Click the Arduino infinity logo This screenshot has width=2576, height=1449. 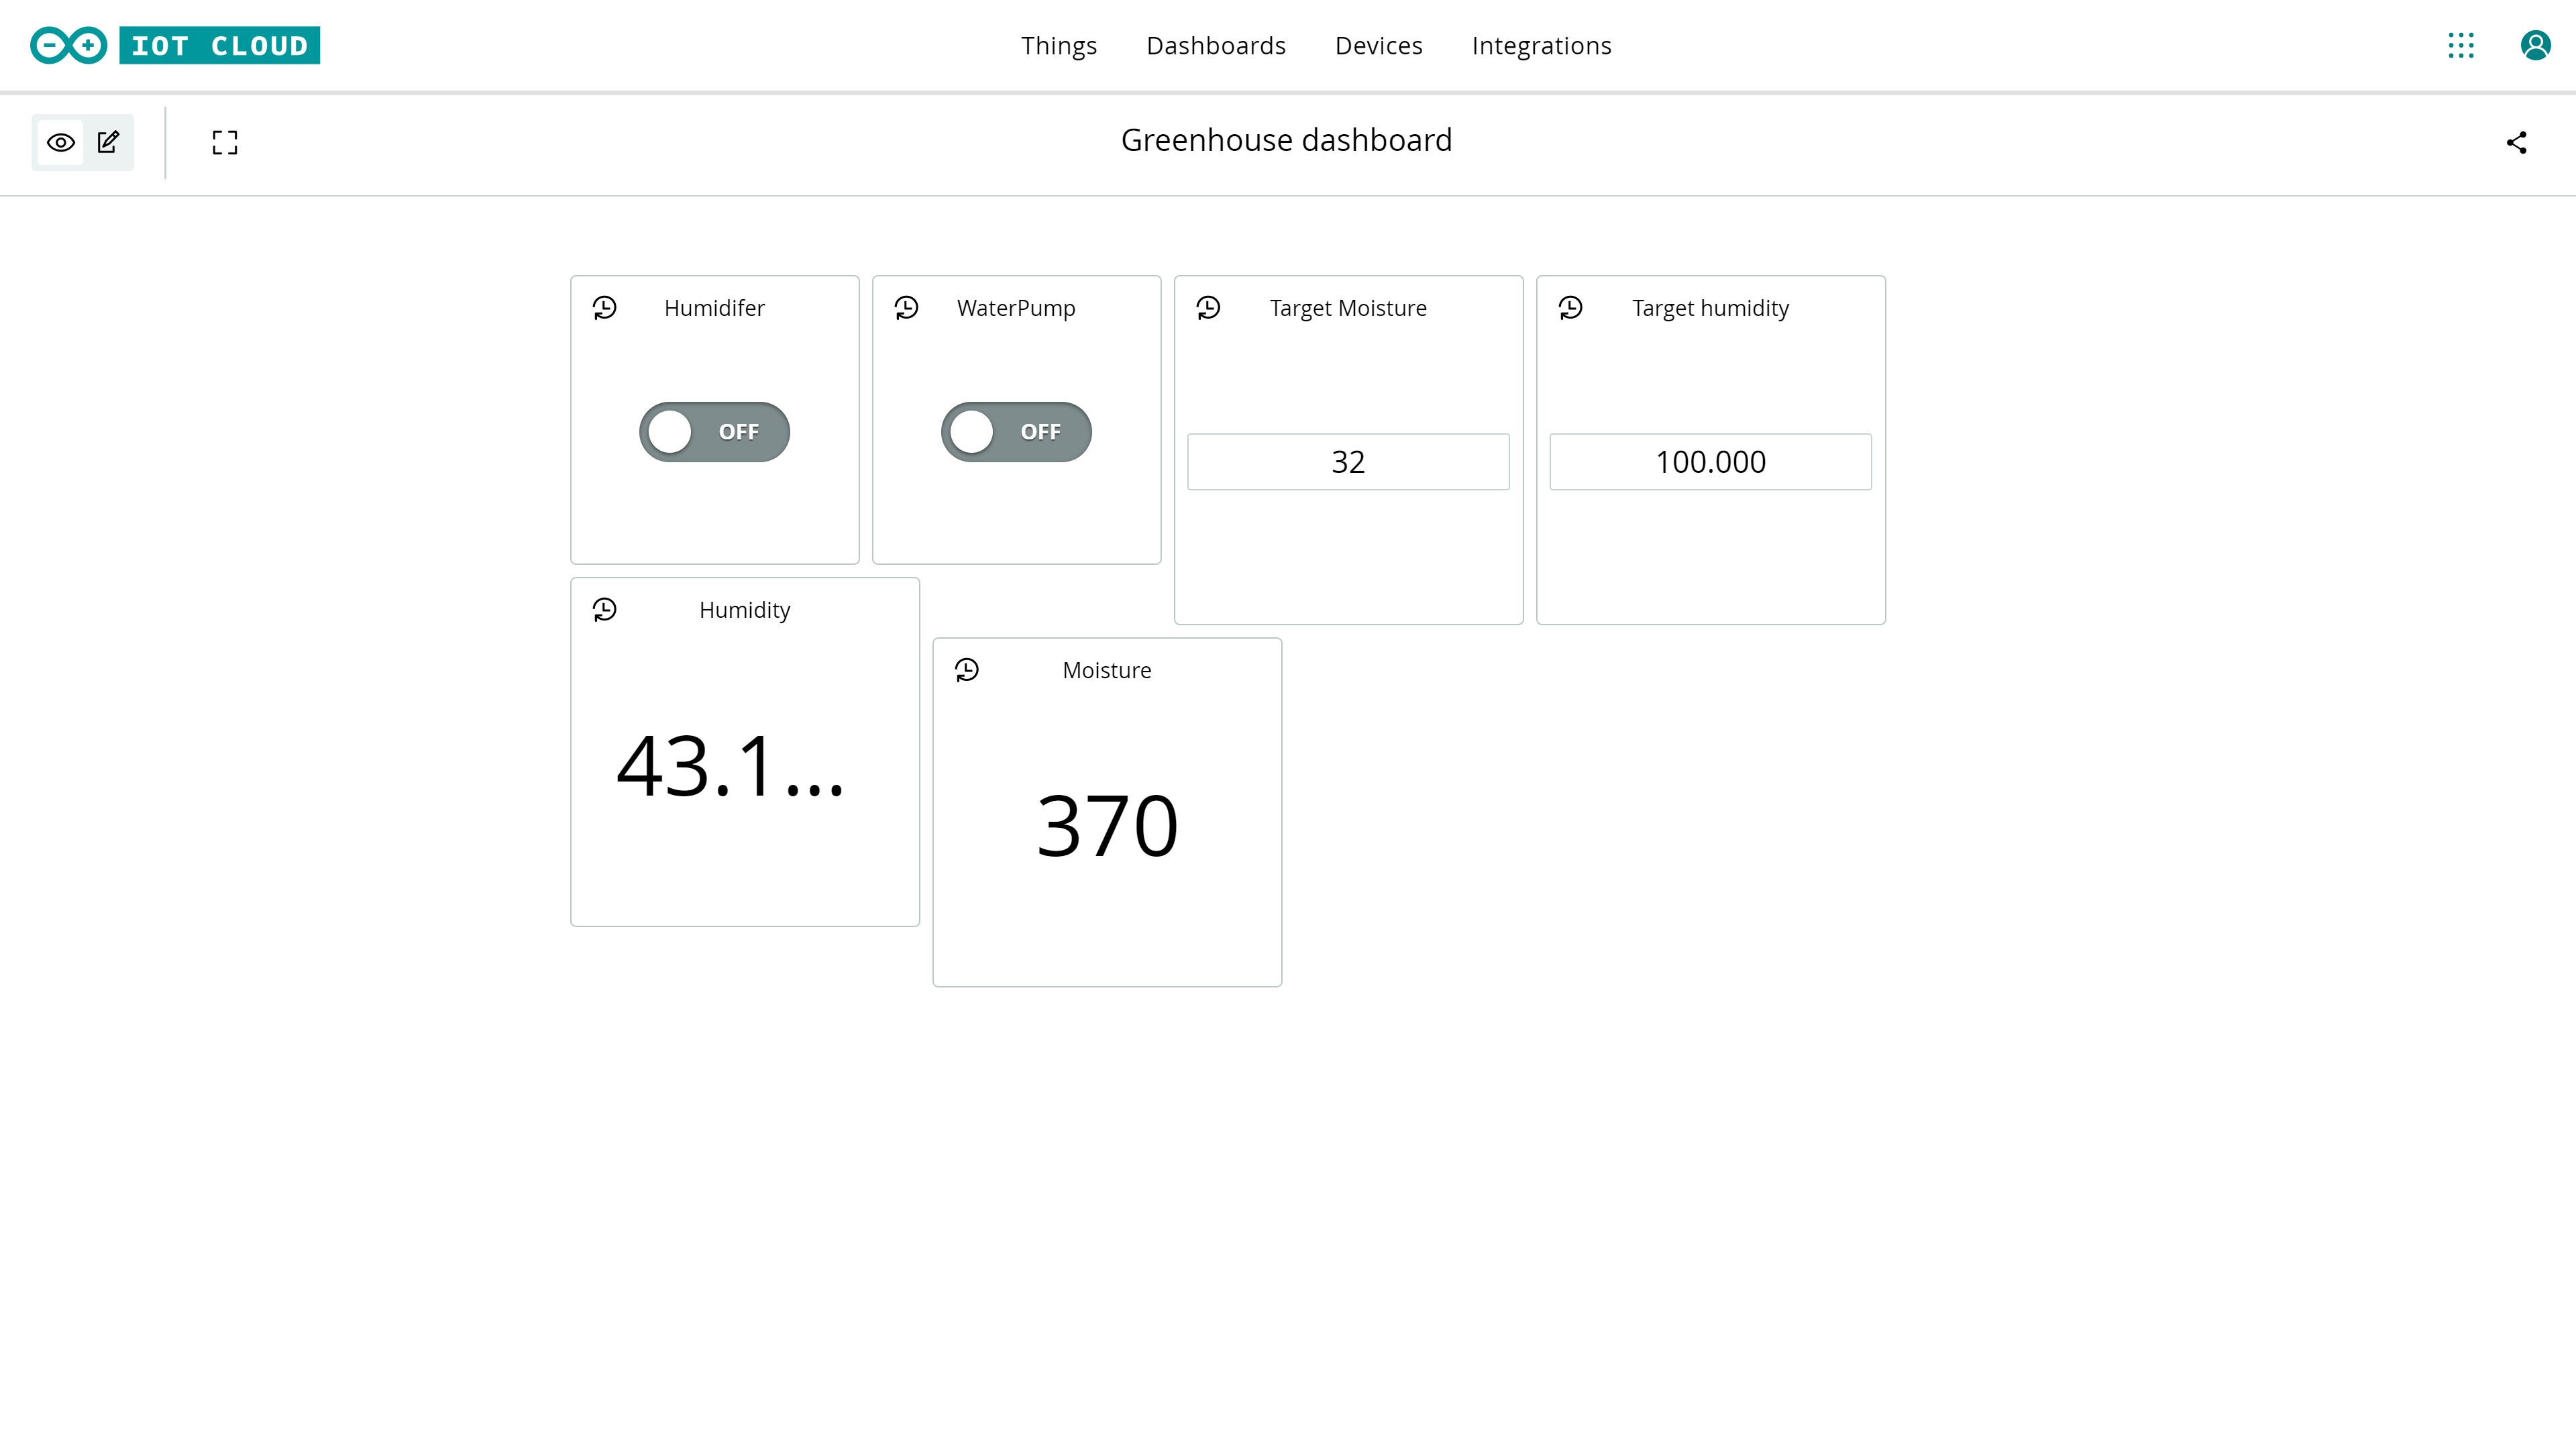coord(68,46)
